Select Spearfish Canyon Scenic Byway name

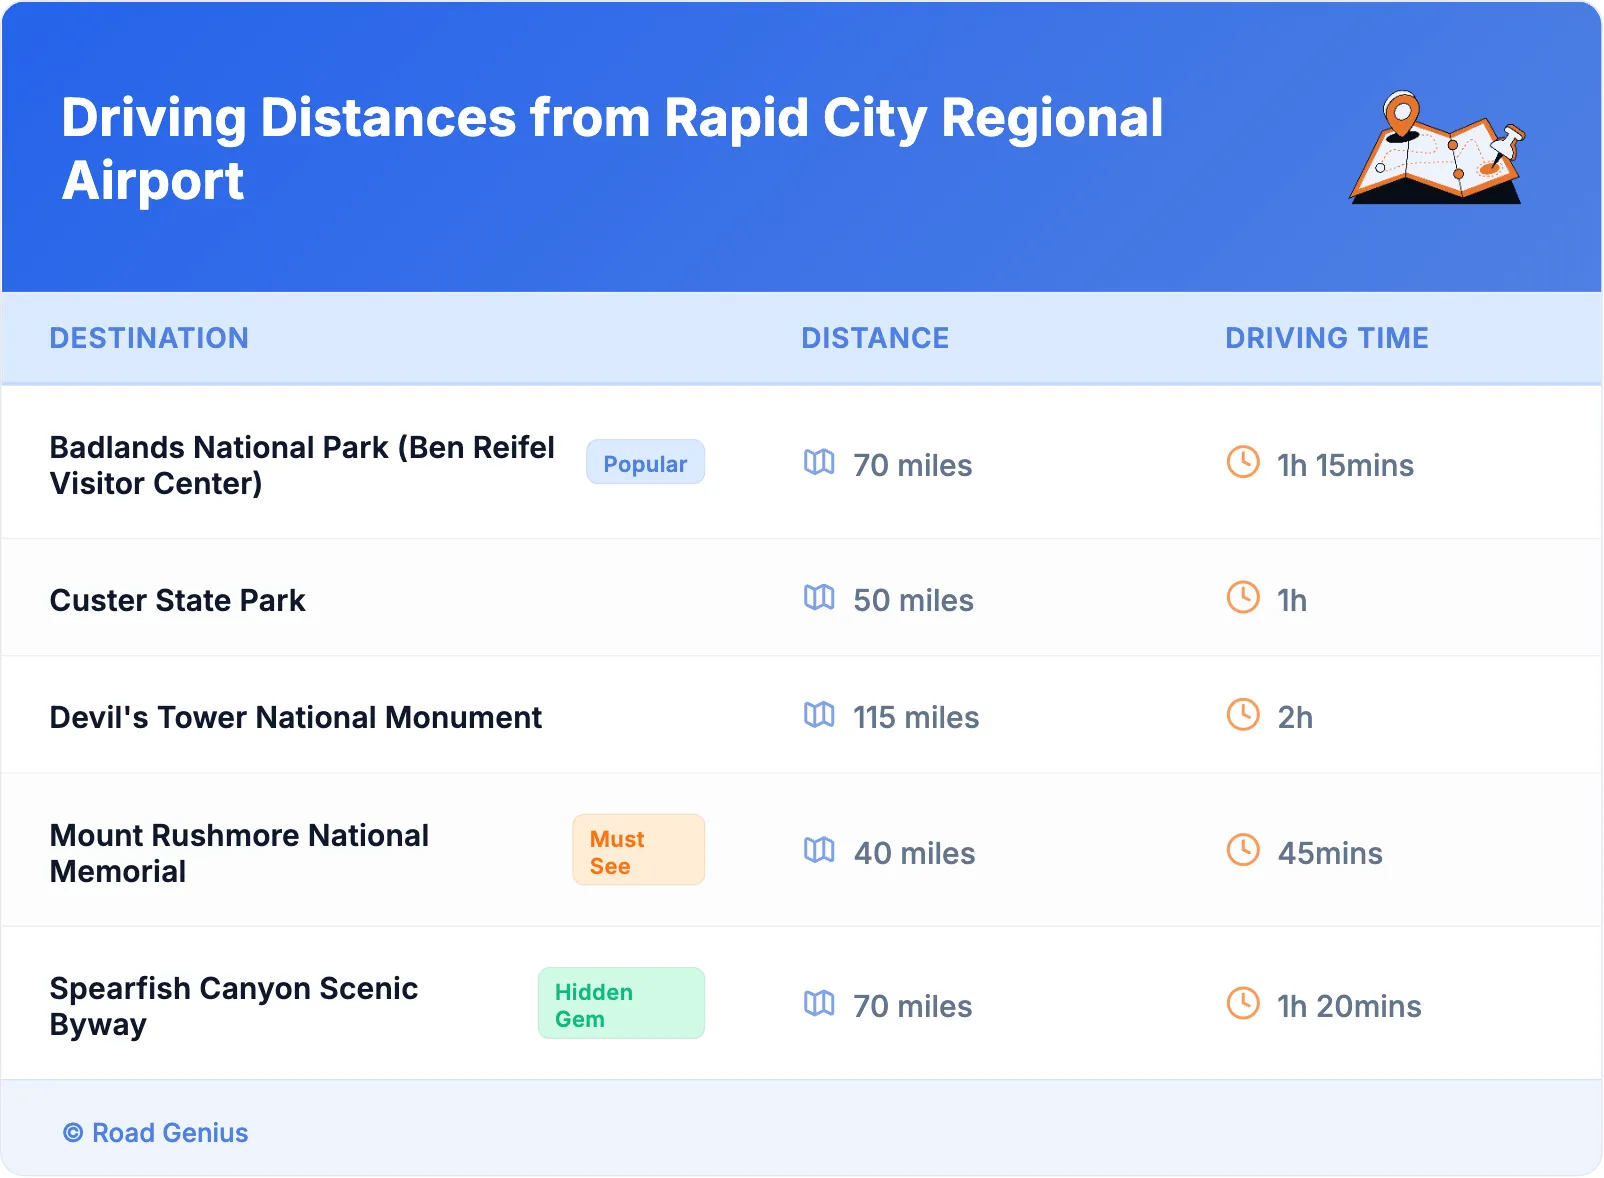234,1006
